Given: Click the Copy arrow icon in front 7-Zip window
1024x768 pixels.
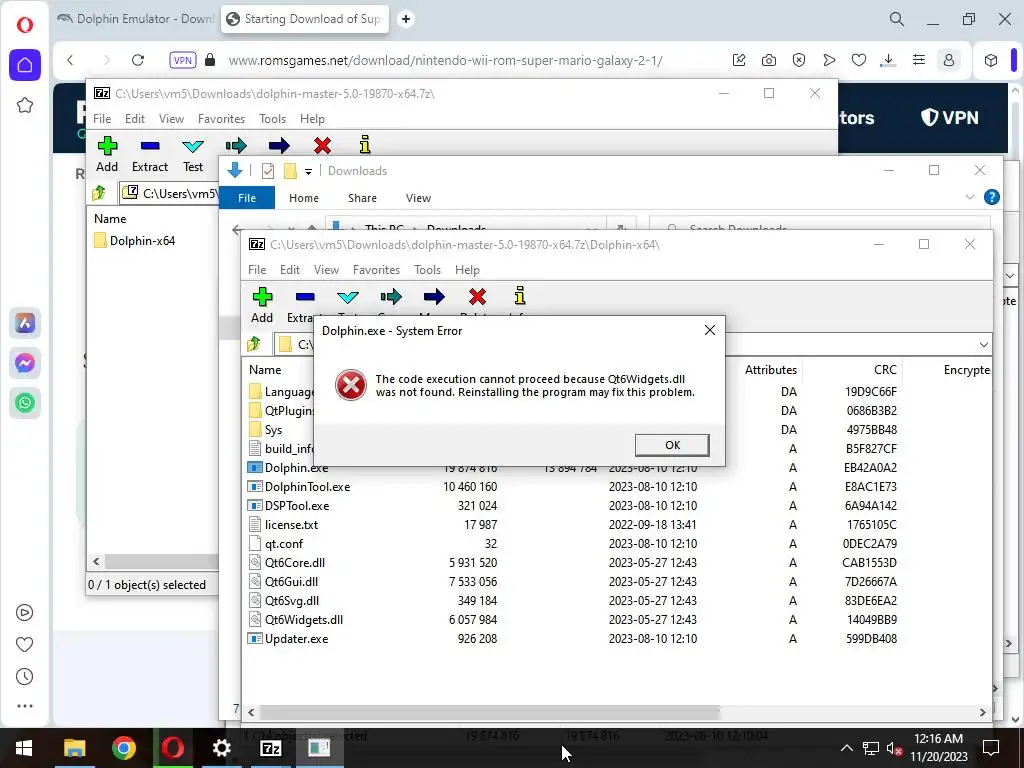Looking at the screenshot, I should click(x=391, y=298).
